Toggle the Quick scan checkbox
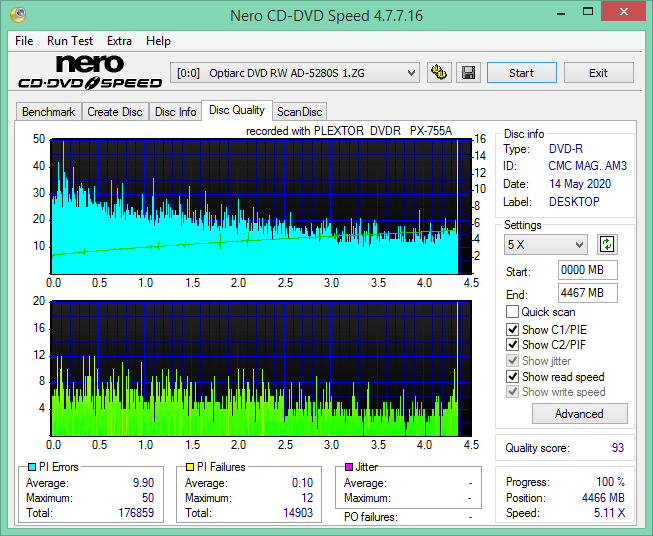This screenshot has height=536, width=653. (x=512, y=312)
